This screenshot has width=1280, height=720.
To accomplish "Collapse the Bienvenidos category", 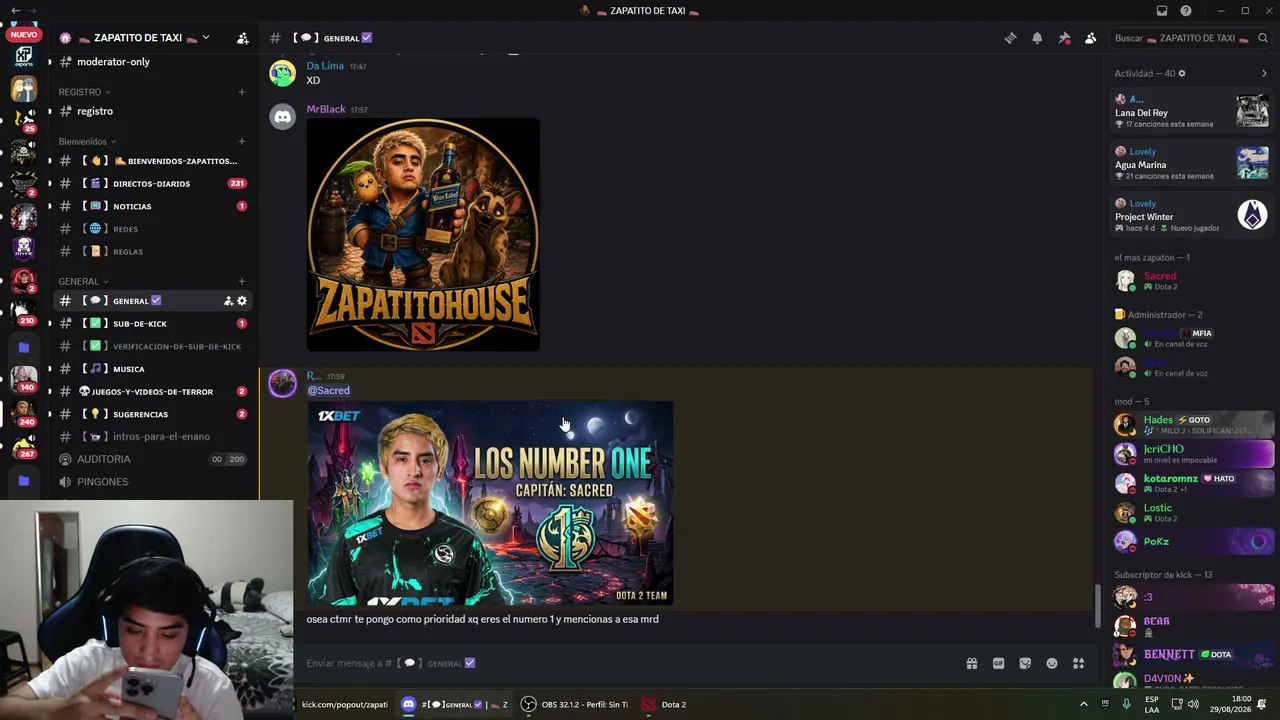I will pos(87,141).
